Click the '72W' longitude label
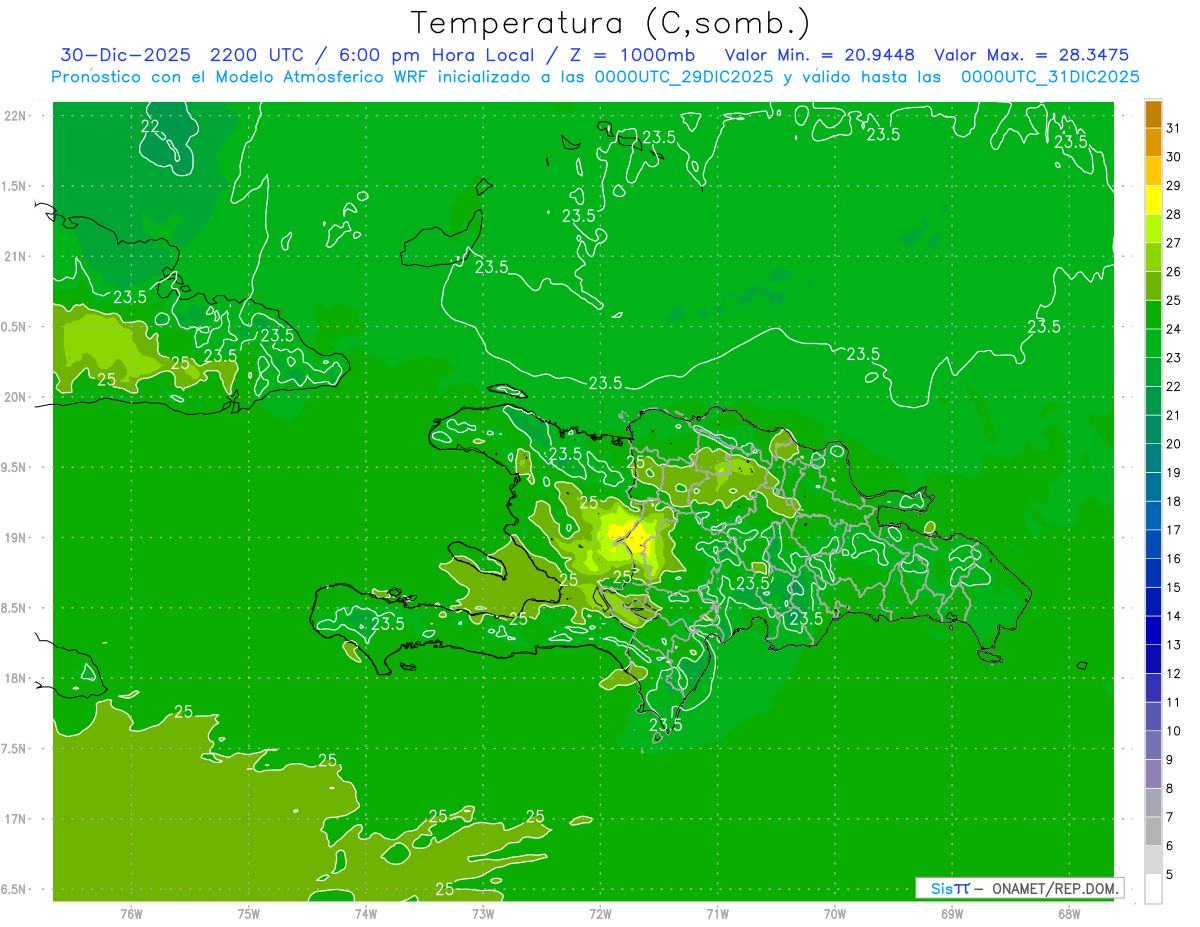 [x=600, y=914]
